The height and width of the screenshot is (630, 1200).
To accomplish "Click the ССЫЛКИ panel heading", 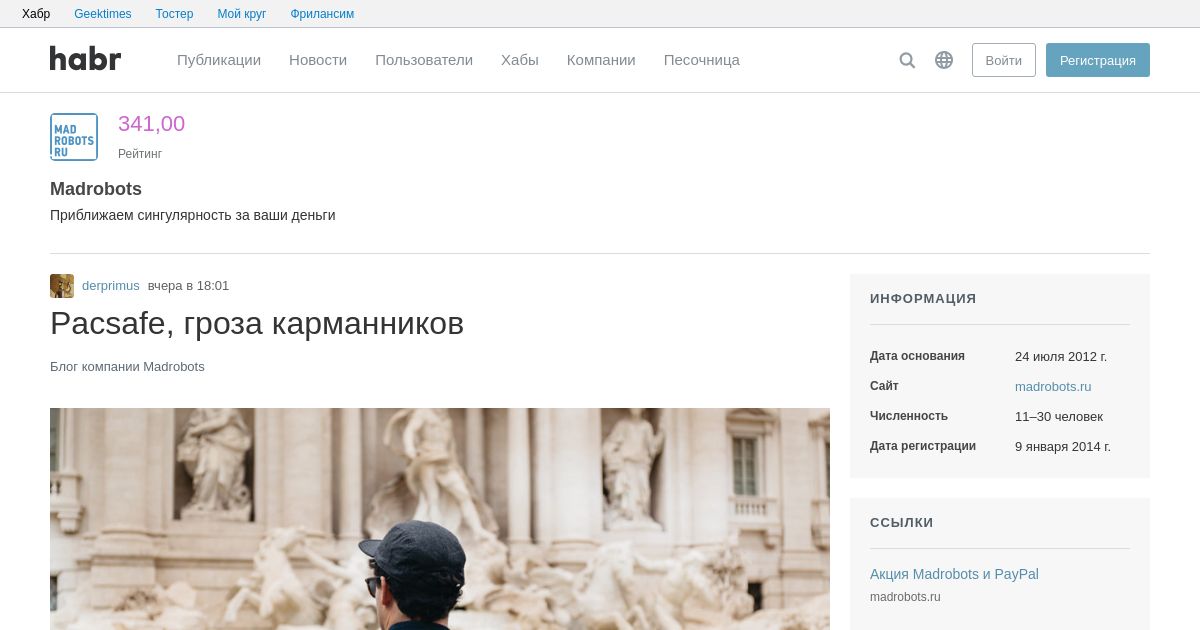I will point(902,523).
